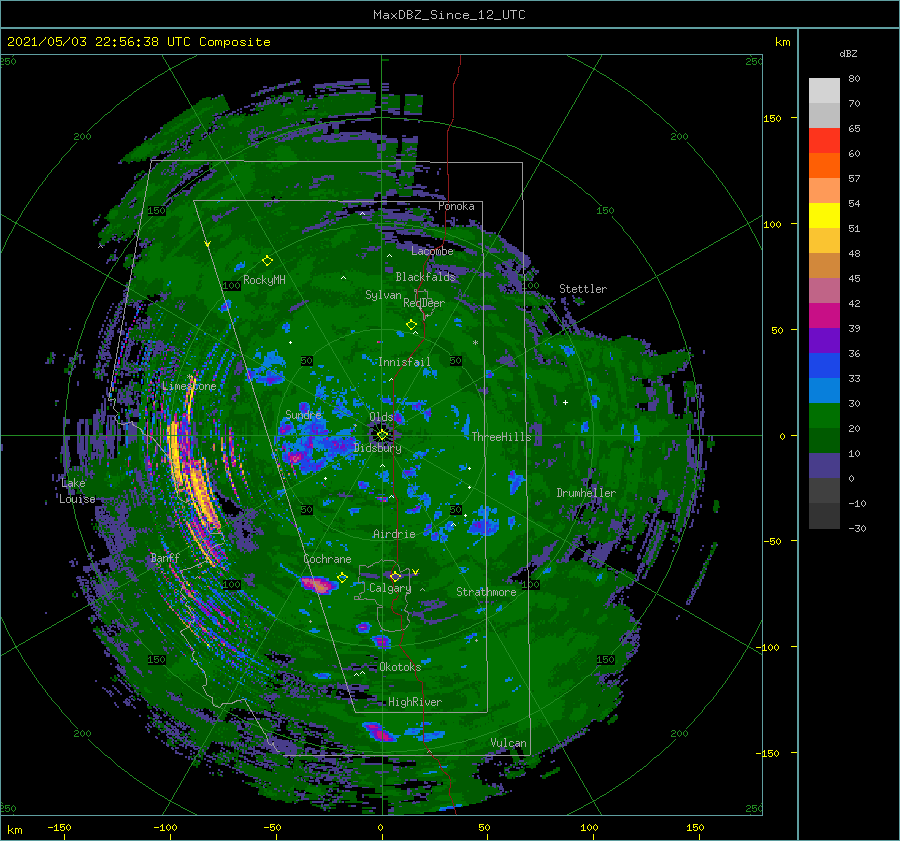Click the Limestone label
Screen dimensions: 900x841
coord(189,386)
